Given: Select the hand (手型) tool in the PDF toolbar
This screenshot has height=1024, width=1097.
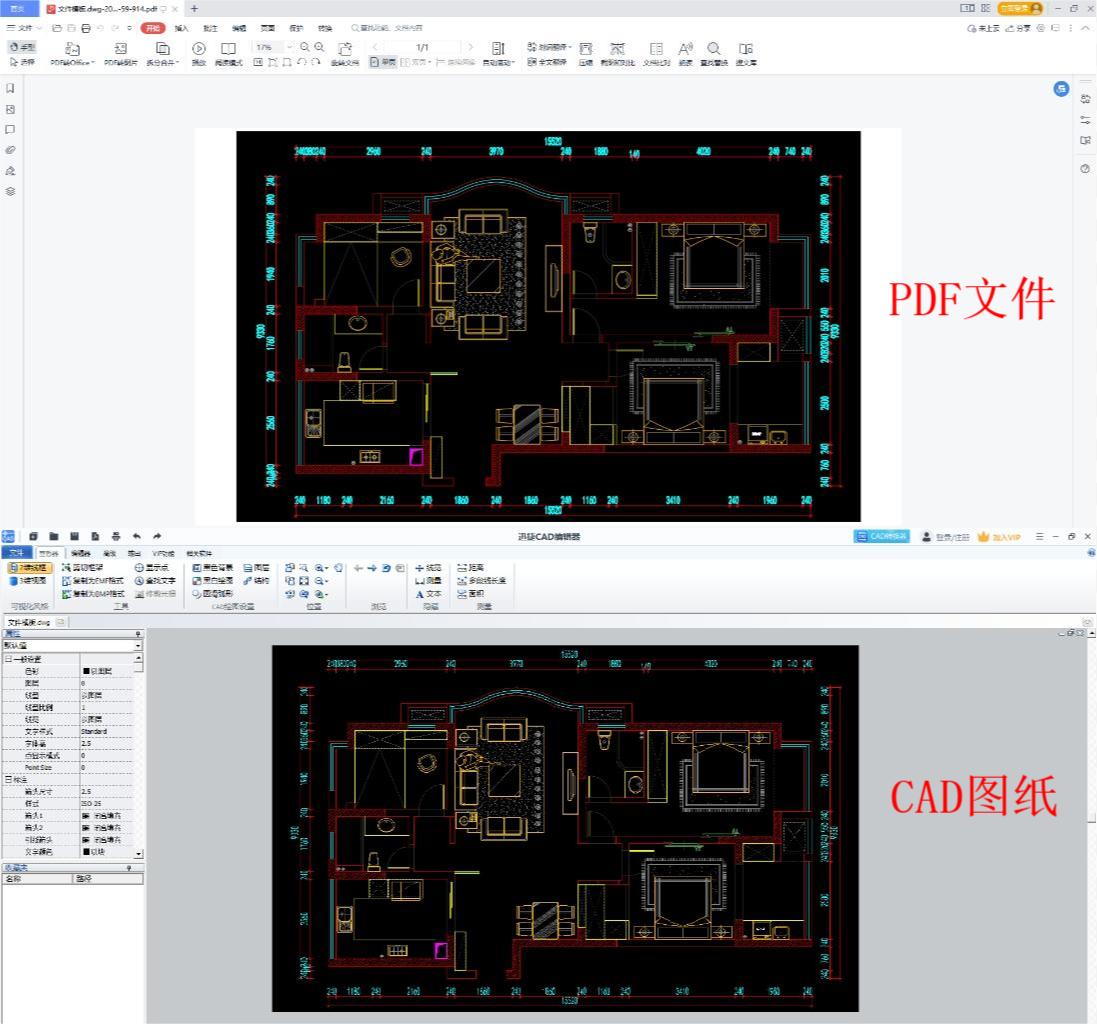Looking at the screenshot, I should [x=20, y=46].
